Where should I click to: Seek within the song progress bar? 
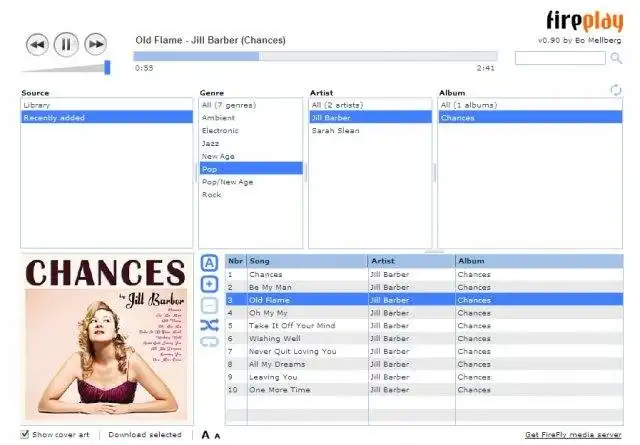click(x=315, y=56)
